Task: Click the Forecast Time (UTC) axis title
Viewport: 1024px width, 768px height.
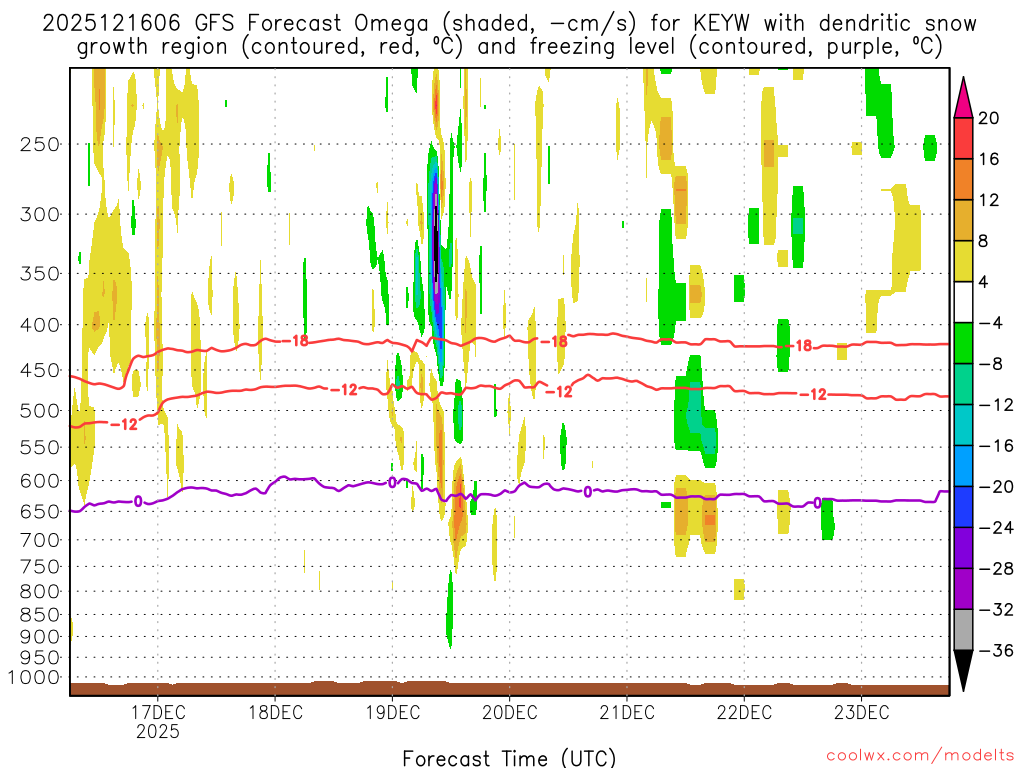Action: point(509,758)
